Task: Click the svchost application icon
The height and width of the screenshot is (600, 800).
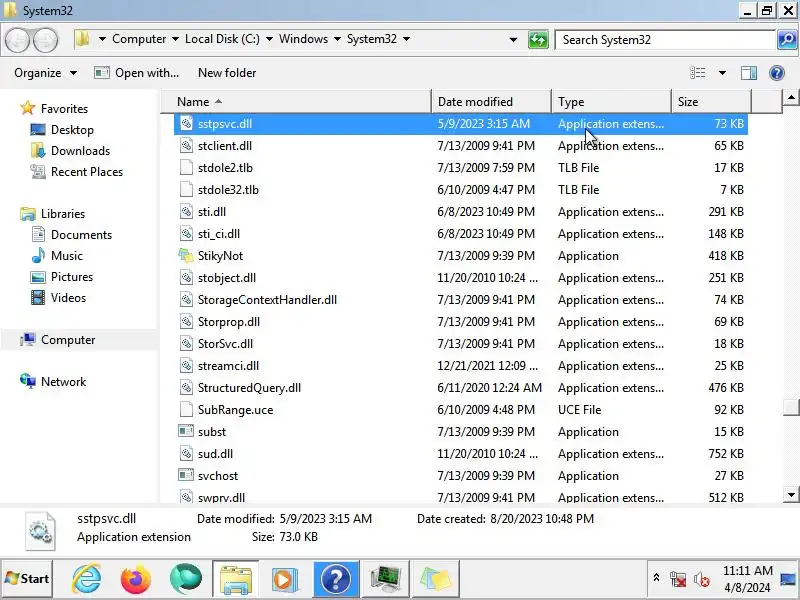Action: [x=186, y=476]
